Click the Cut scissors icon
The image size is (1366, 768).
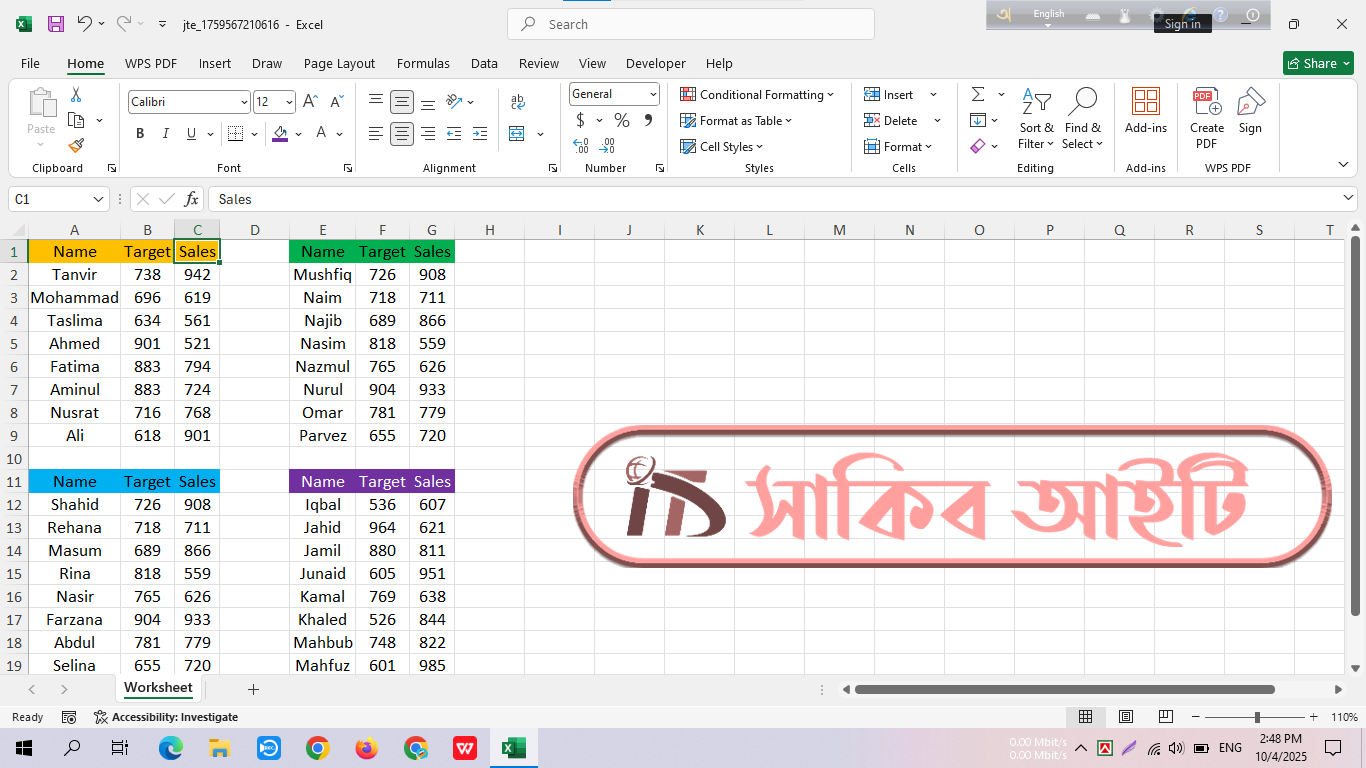(x=75, y=95)
